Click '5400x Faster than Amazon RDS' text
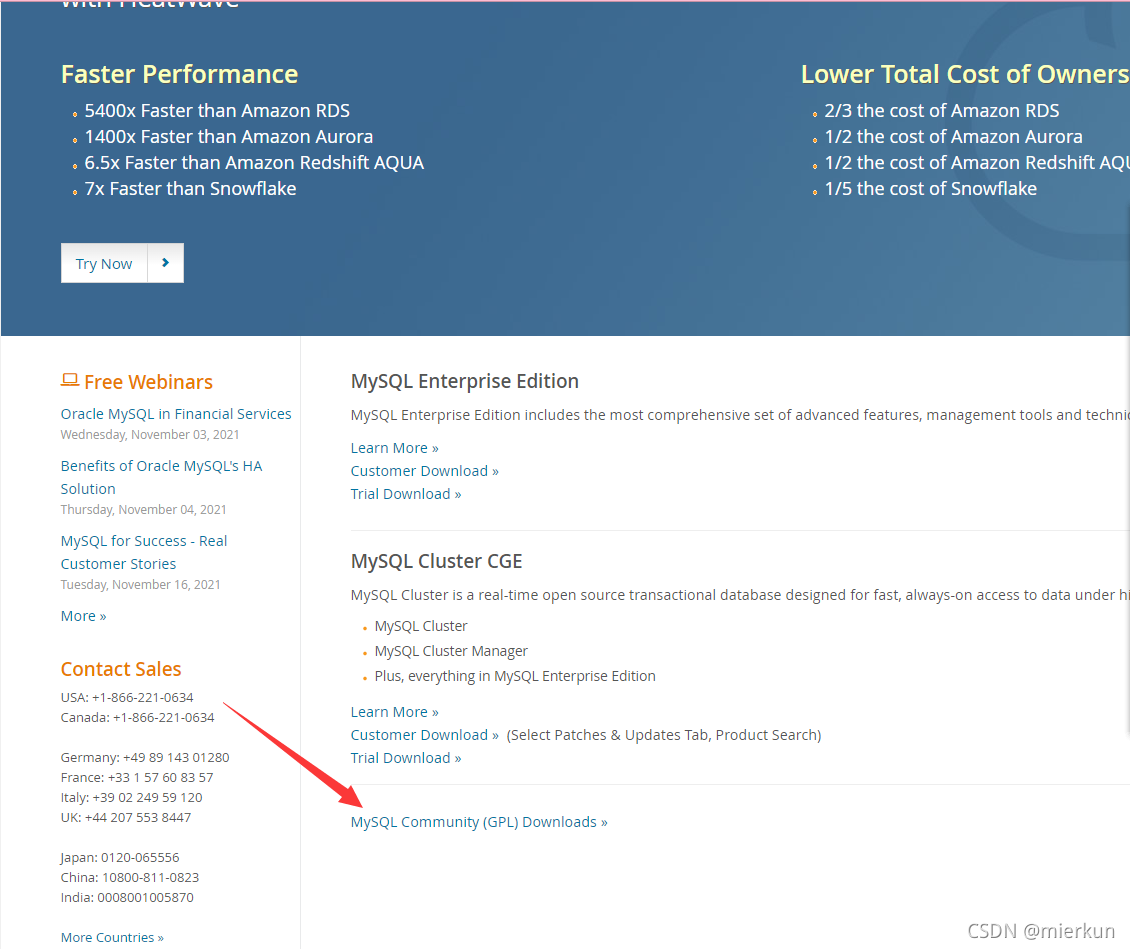This screenshot has width=1130, height=949. point(217,111)
